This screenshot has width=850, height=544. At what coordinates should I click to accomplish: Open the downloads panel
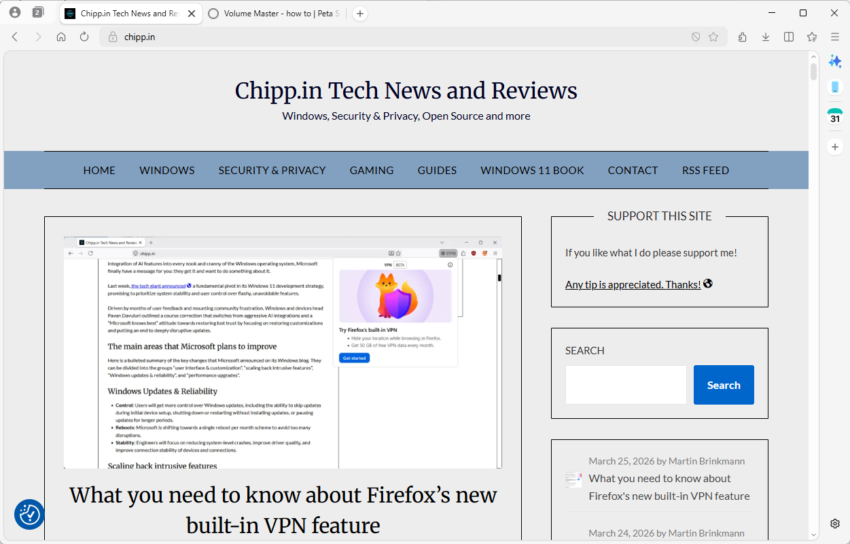tap(765, 37)
